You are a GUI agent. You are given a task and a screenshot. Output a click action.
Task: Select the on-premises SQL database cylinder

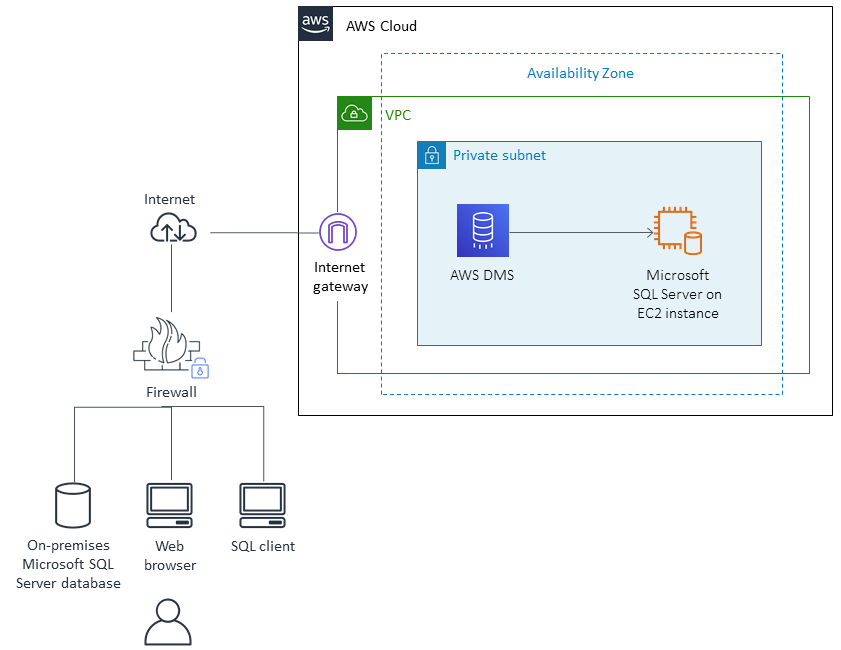tap(72, 504)
